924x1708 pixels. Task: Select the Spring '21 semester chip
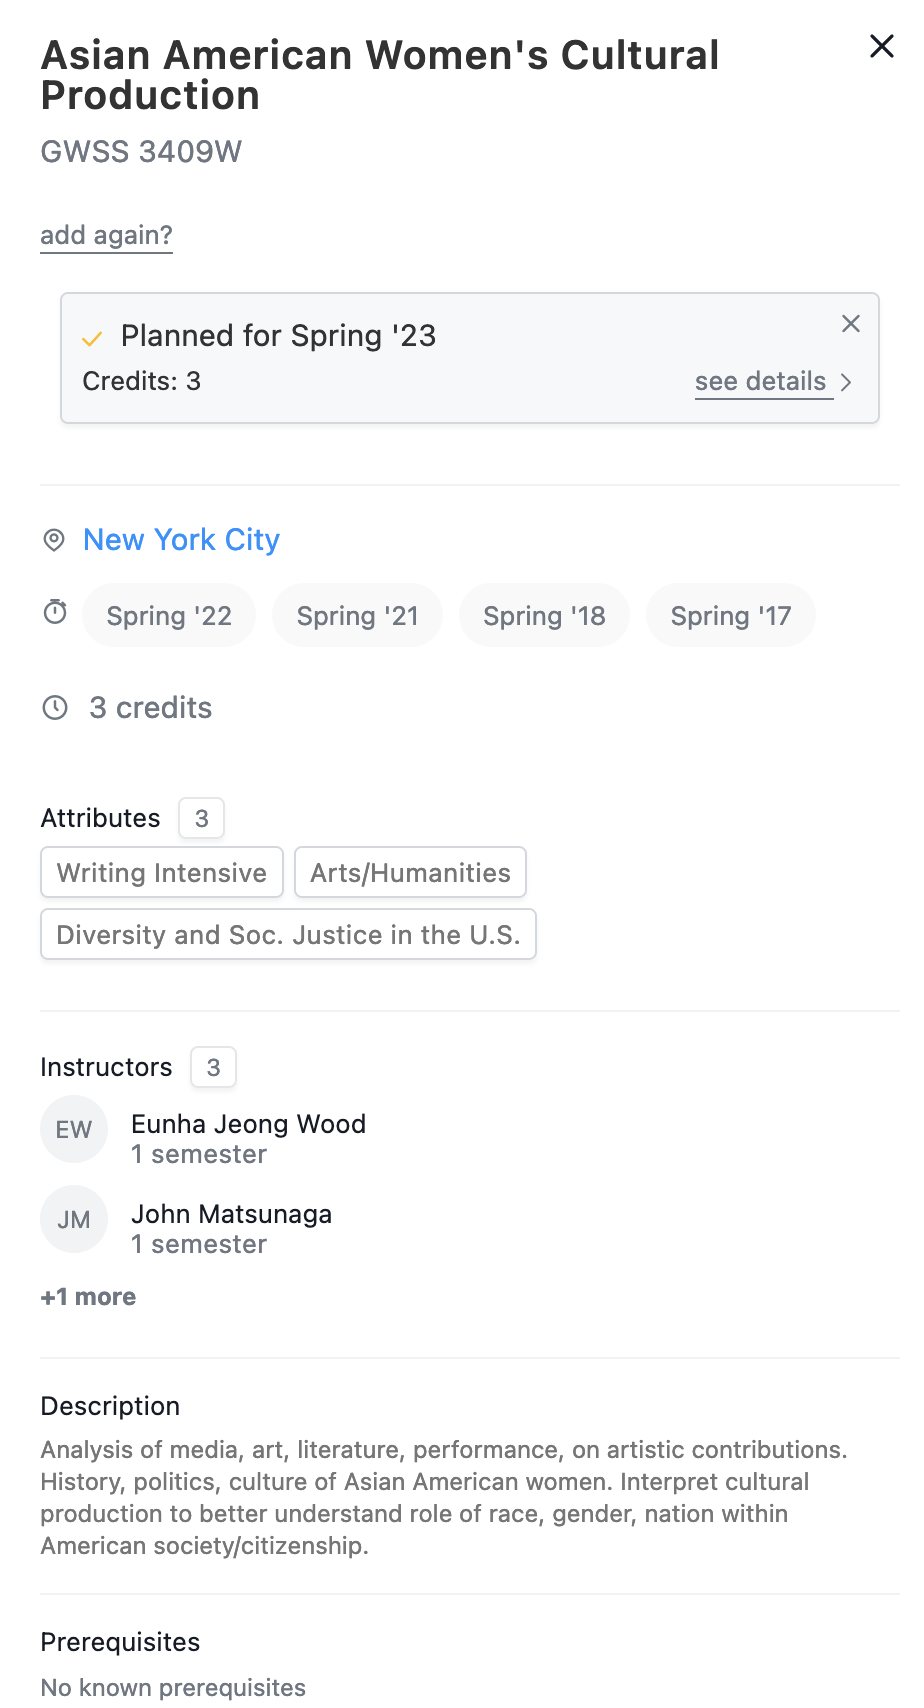357,616
